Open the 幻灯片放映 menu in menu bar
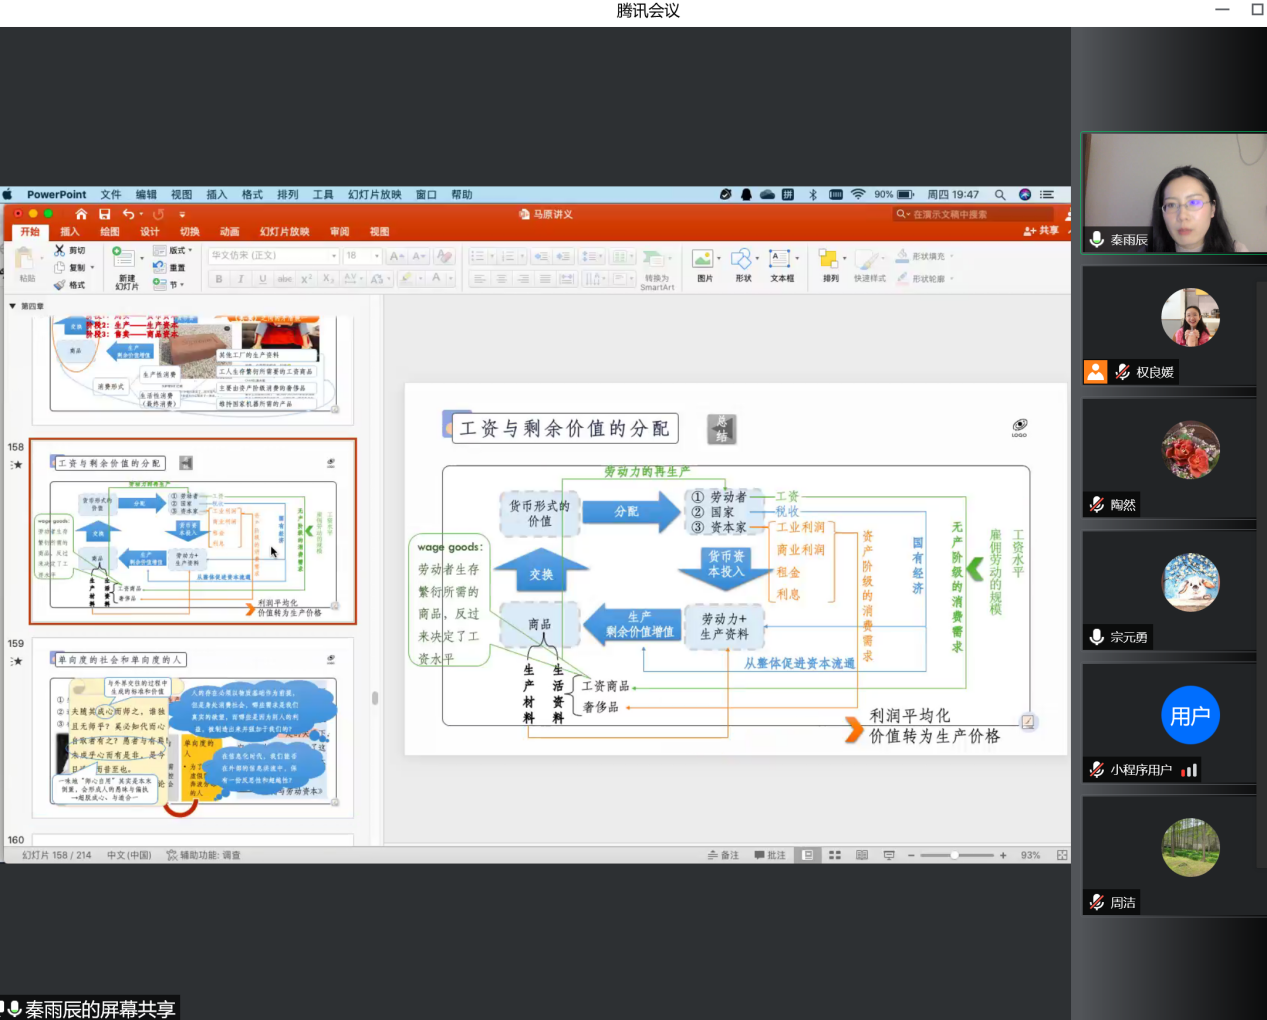The width and height of the screenshot is (1267, 1020). point(374,195)
